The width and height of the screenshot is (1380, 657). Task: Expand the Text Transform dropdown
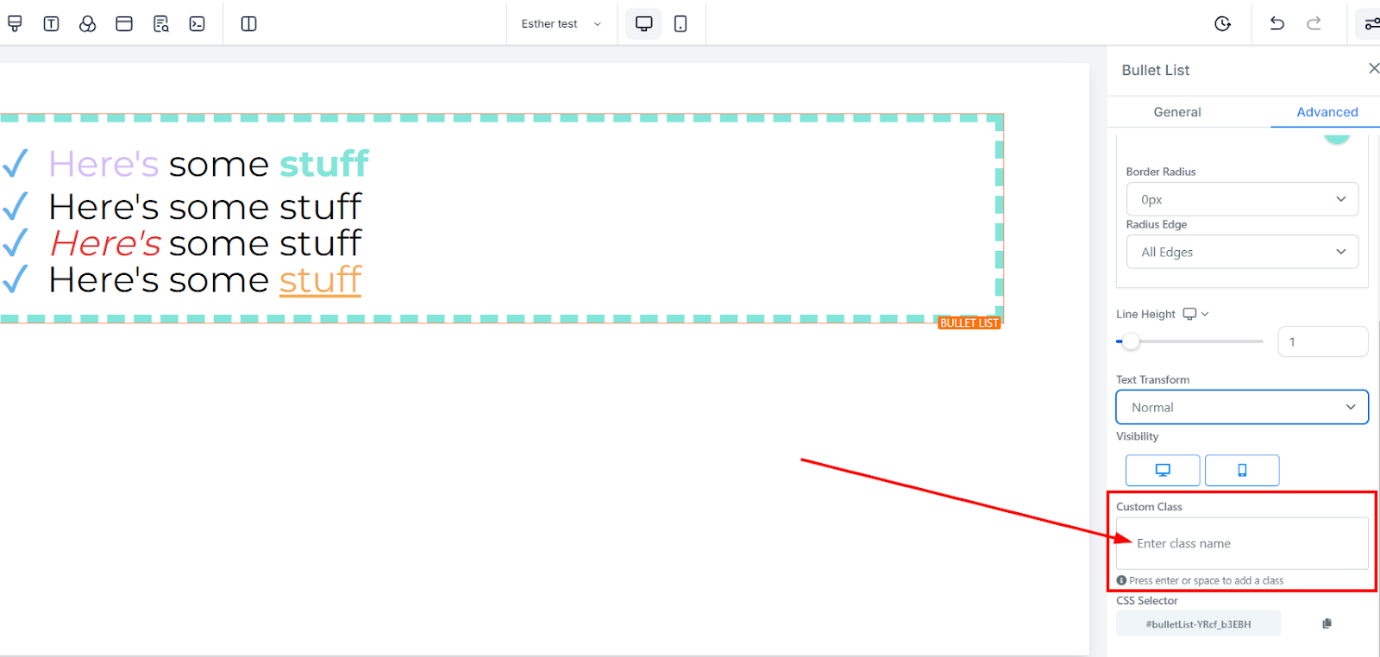pyautogui.click(x=1242, y=407)
